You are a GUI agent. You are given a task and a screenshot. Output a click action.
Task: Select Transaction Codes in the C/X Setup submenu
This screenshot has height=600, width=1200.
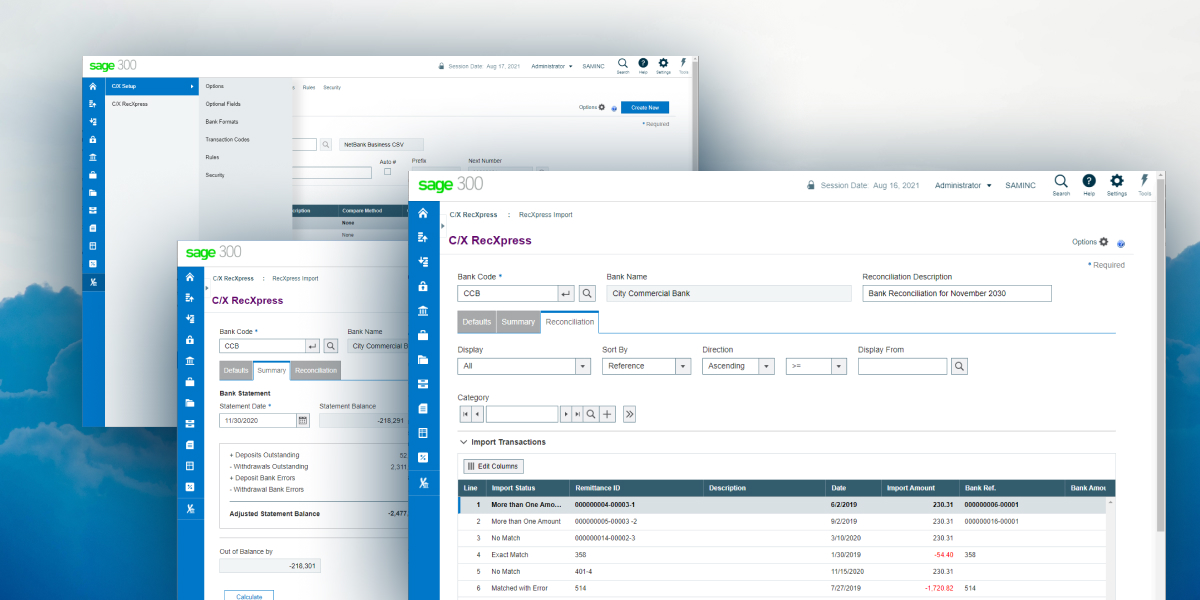point(227,140)
